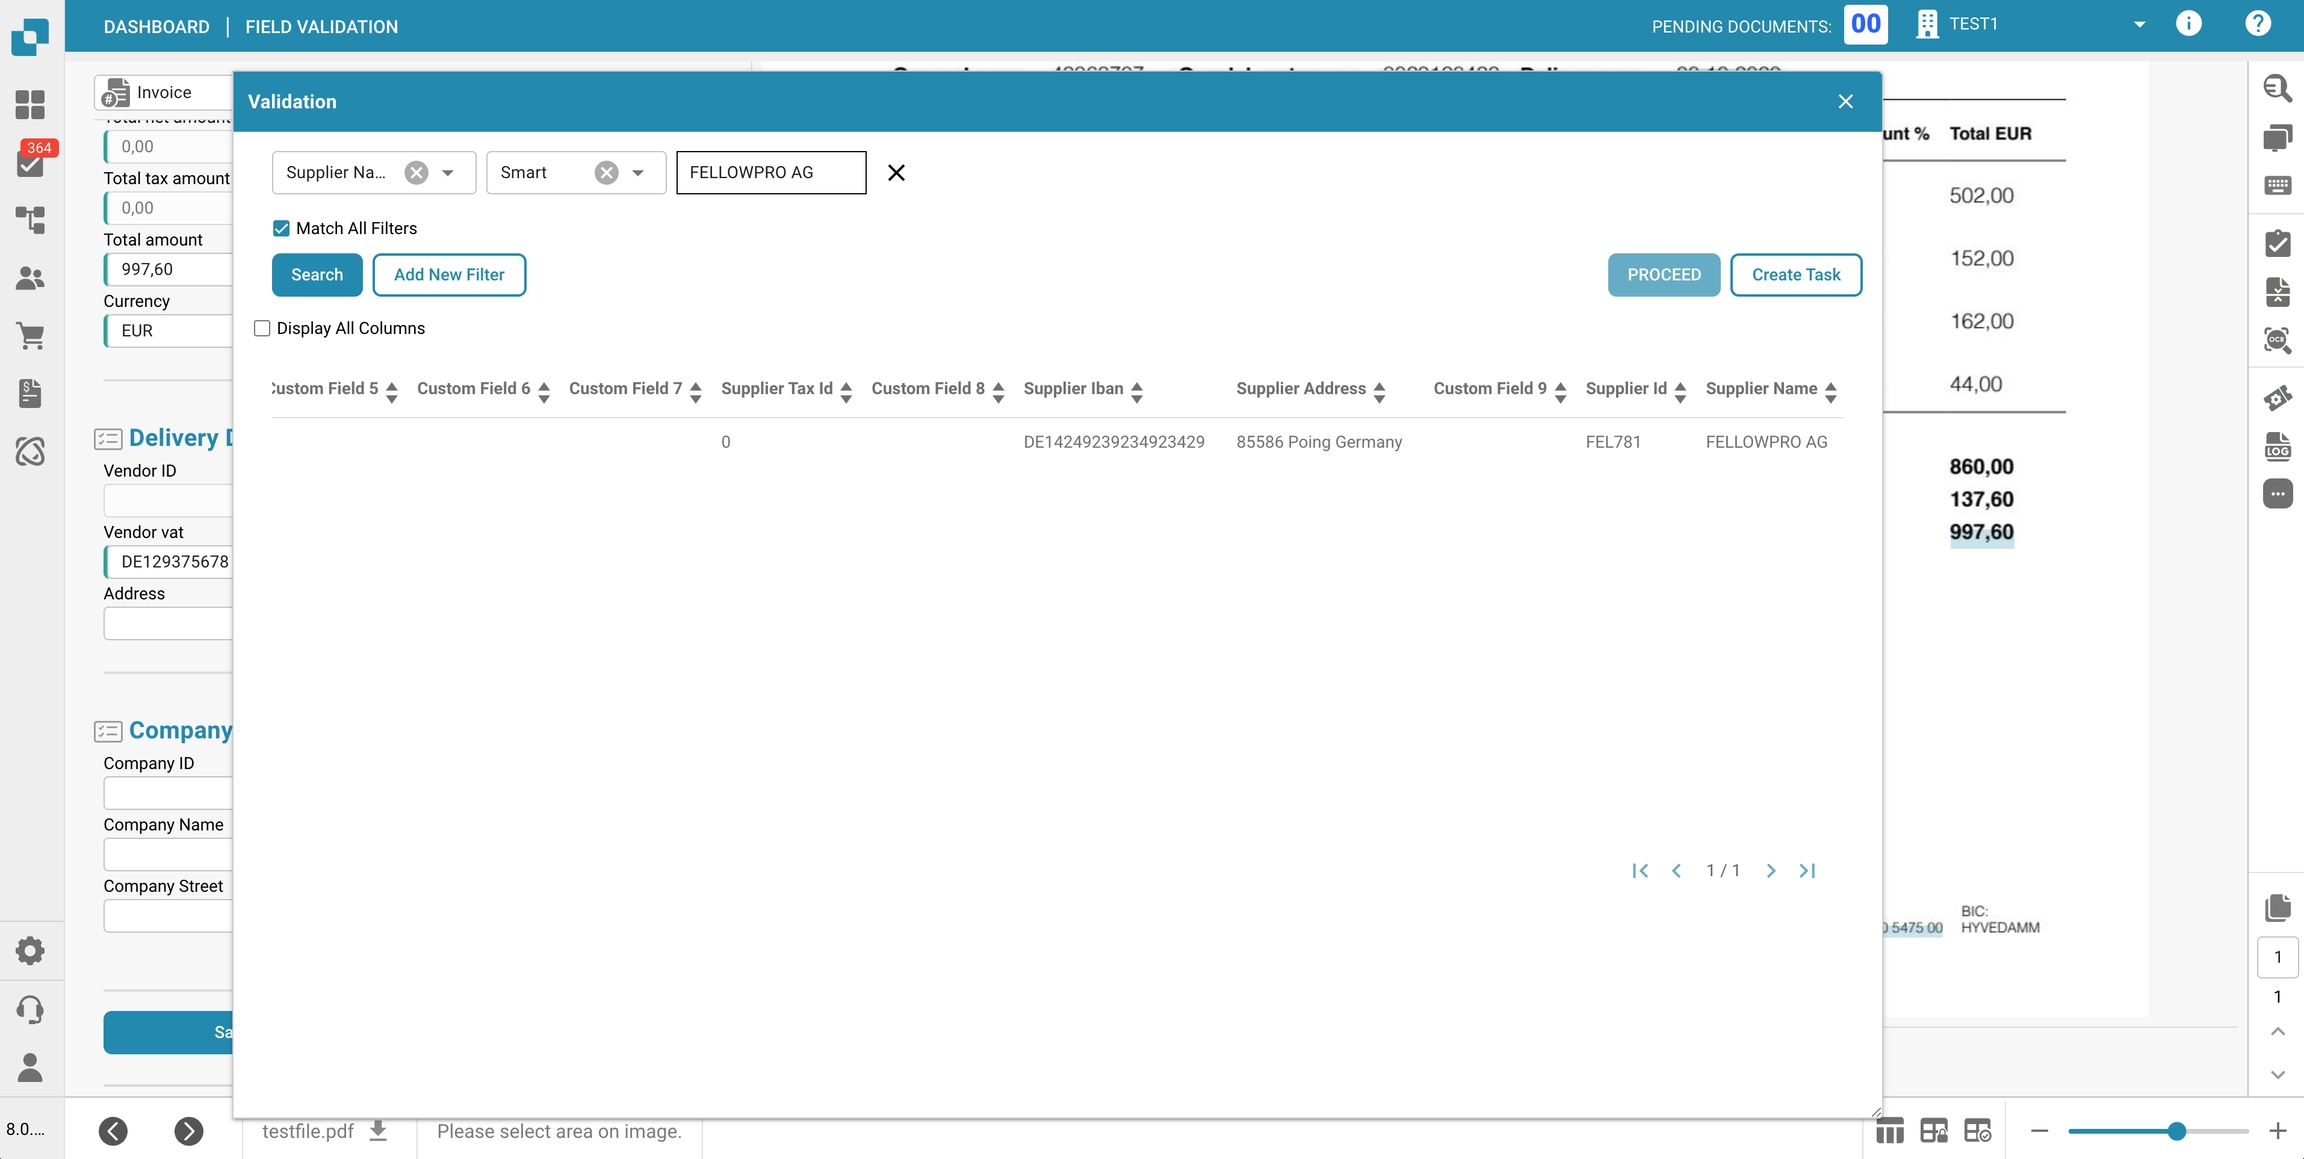Expand the Supplier Name filter dropdown

tap(448, 173)
